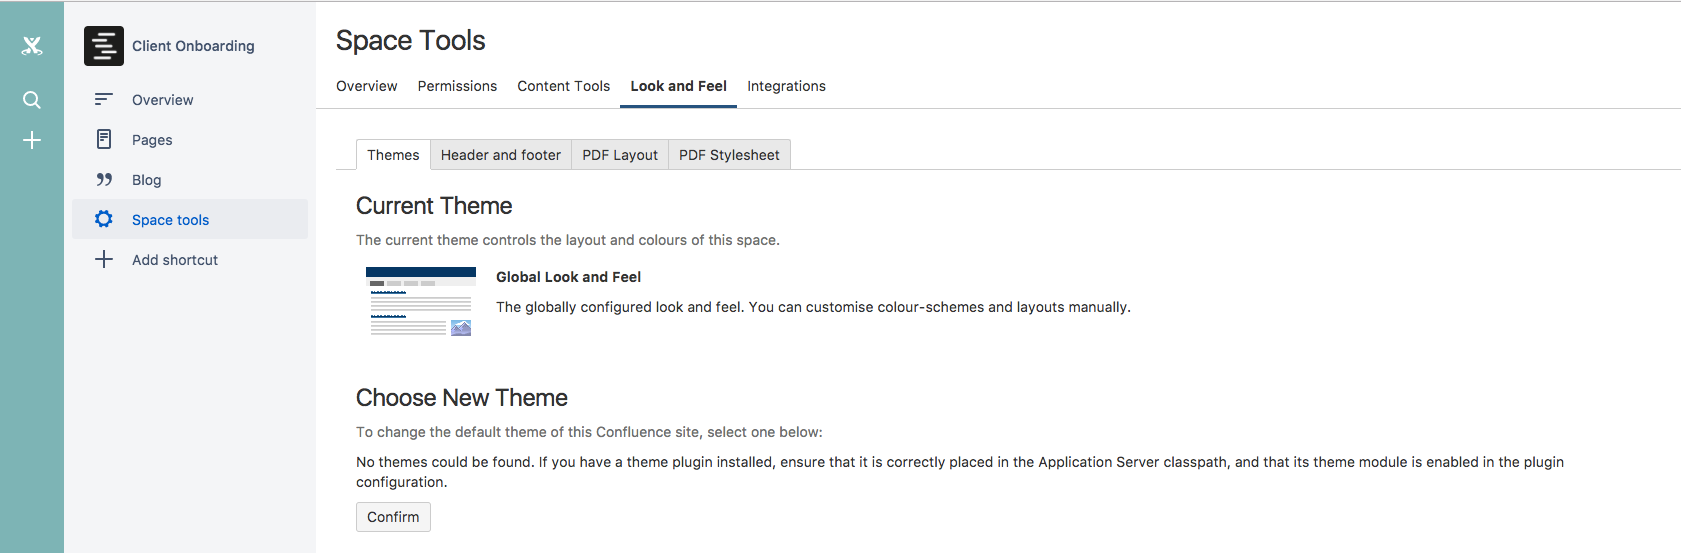Screen dimensions: 1681x553
Task: Select the Themes tab
Action: coord(393,155)
